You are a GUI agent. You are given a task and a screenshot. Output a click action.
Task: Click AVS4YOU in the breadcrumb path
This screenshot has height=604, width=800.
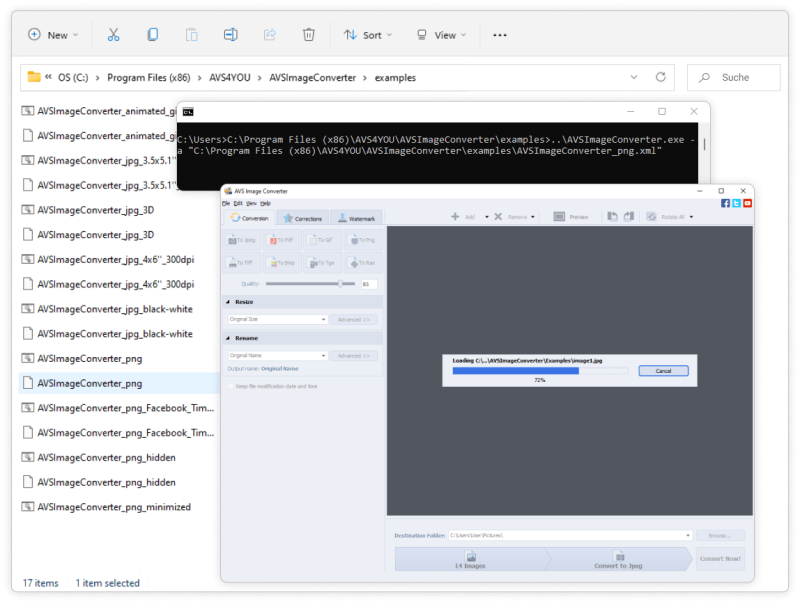coord(230,78)
